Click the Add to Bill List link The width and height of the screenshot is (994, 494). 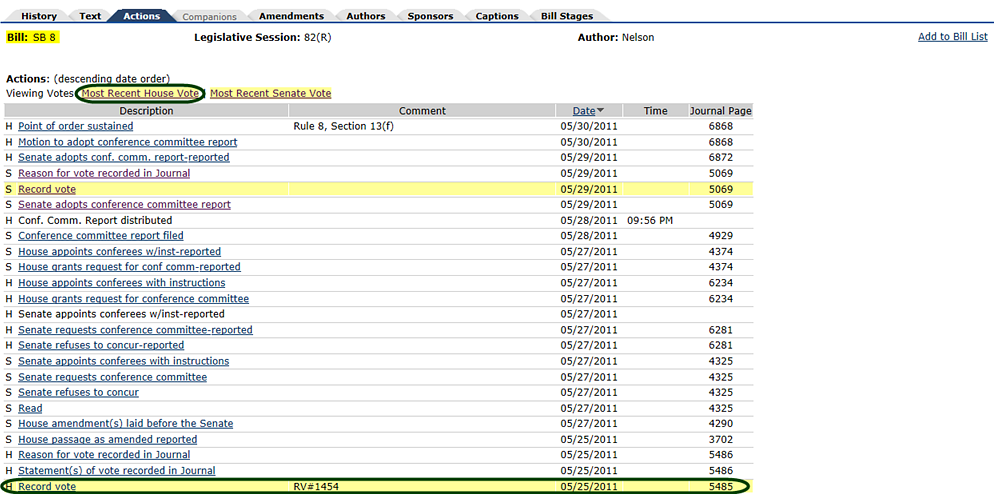pos(952,37)
